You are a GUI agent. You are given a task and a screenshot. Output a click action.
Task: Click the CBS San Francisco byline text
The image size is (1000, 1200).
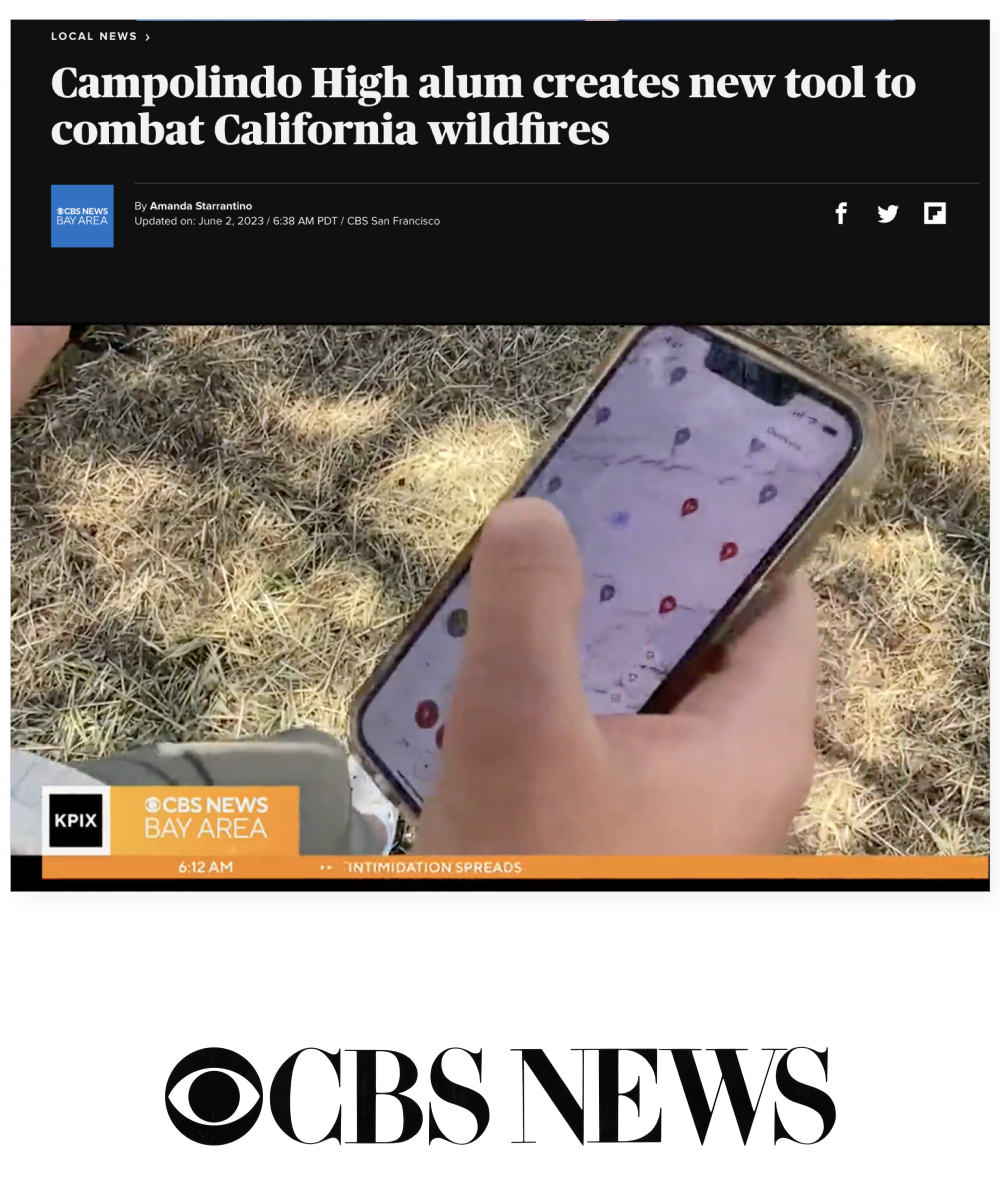[393, 221]
